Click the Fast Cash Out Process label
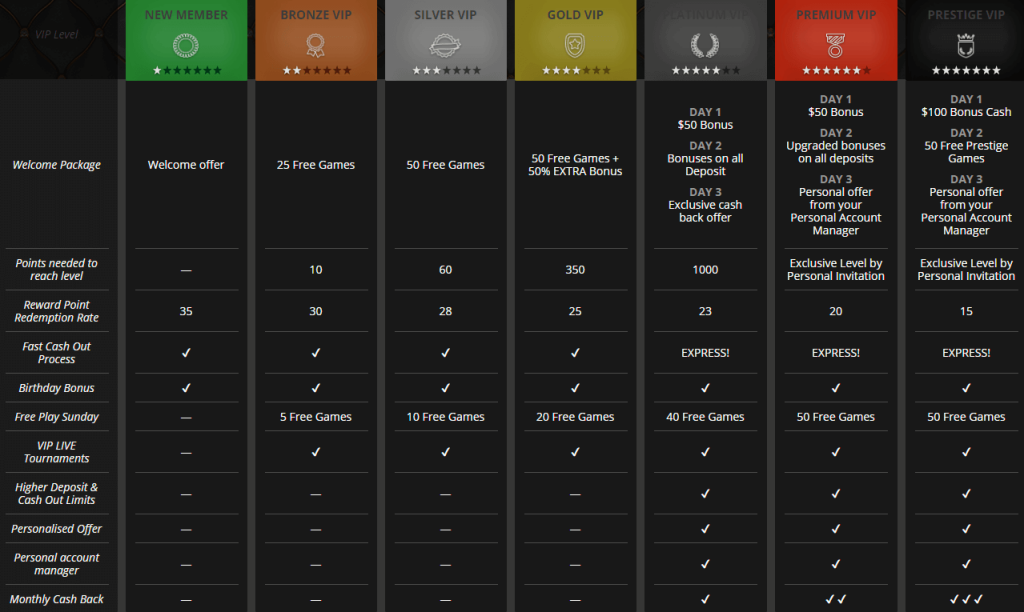The width and height of the screenshot is (1024, 612). click(57, 353)
